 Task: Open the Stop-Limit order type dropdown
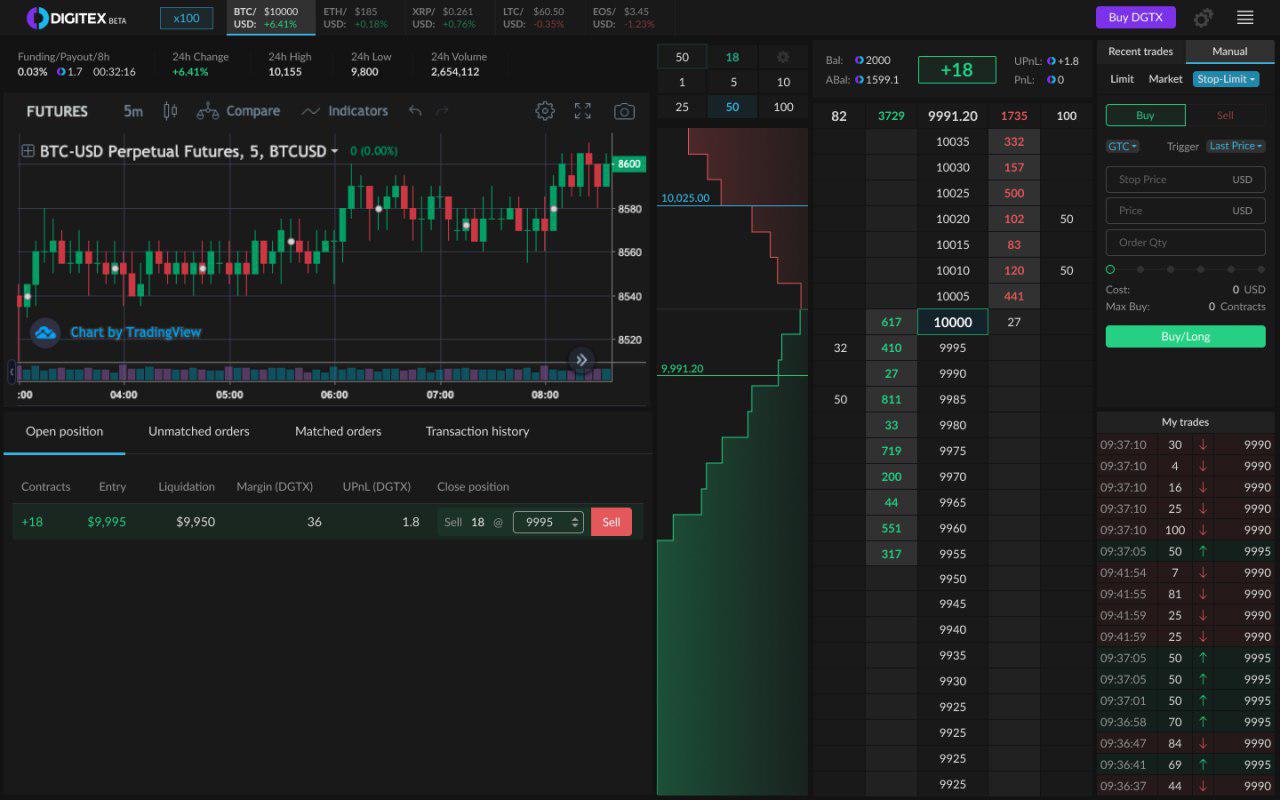[1225, 79]
